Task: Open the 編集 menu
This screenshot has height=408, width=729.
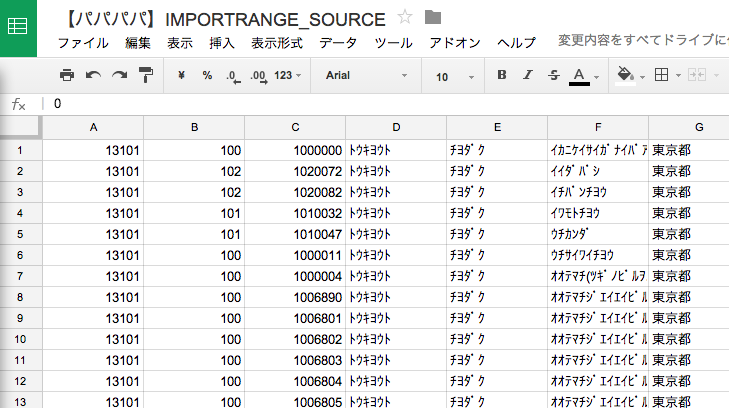Action: 138,43
